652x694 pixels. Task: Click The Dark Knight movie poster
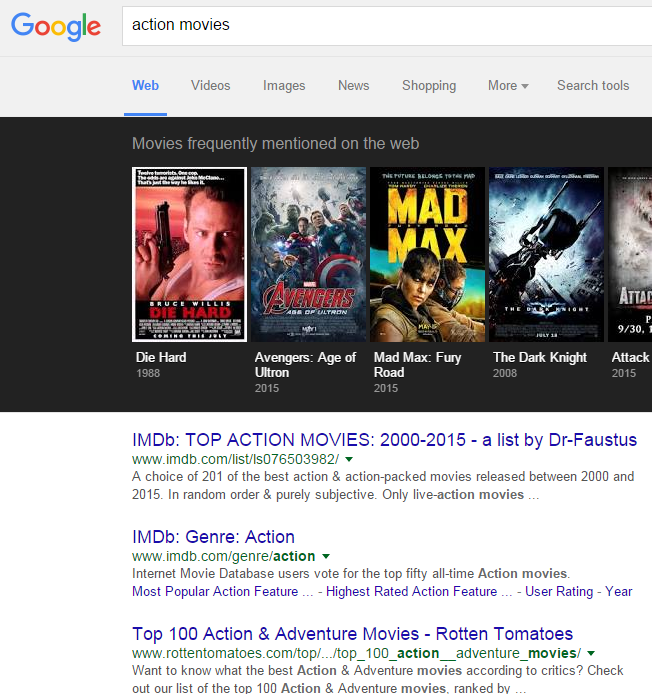point(547,254)
